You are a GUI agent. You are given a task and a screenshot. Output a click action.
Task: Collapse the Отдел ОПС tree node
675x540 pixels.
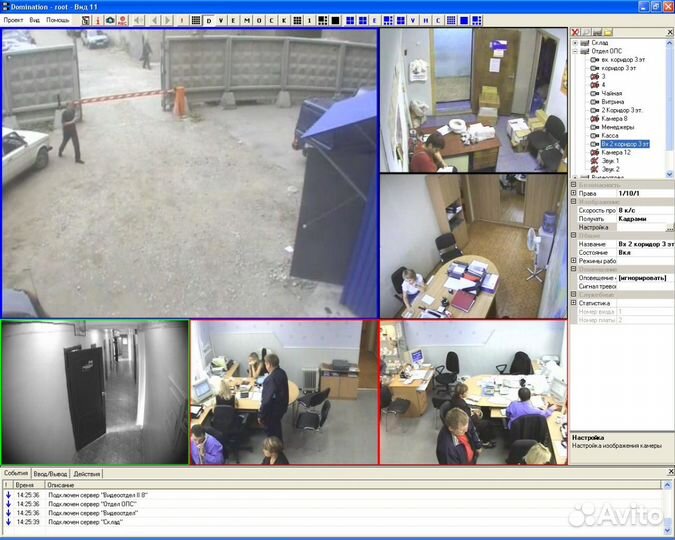(x=574, y=52)
